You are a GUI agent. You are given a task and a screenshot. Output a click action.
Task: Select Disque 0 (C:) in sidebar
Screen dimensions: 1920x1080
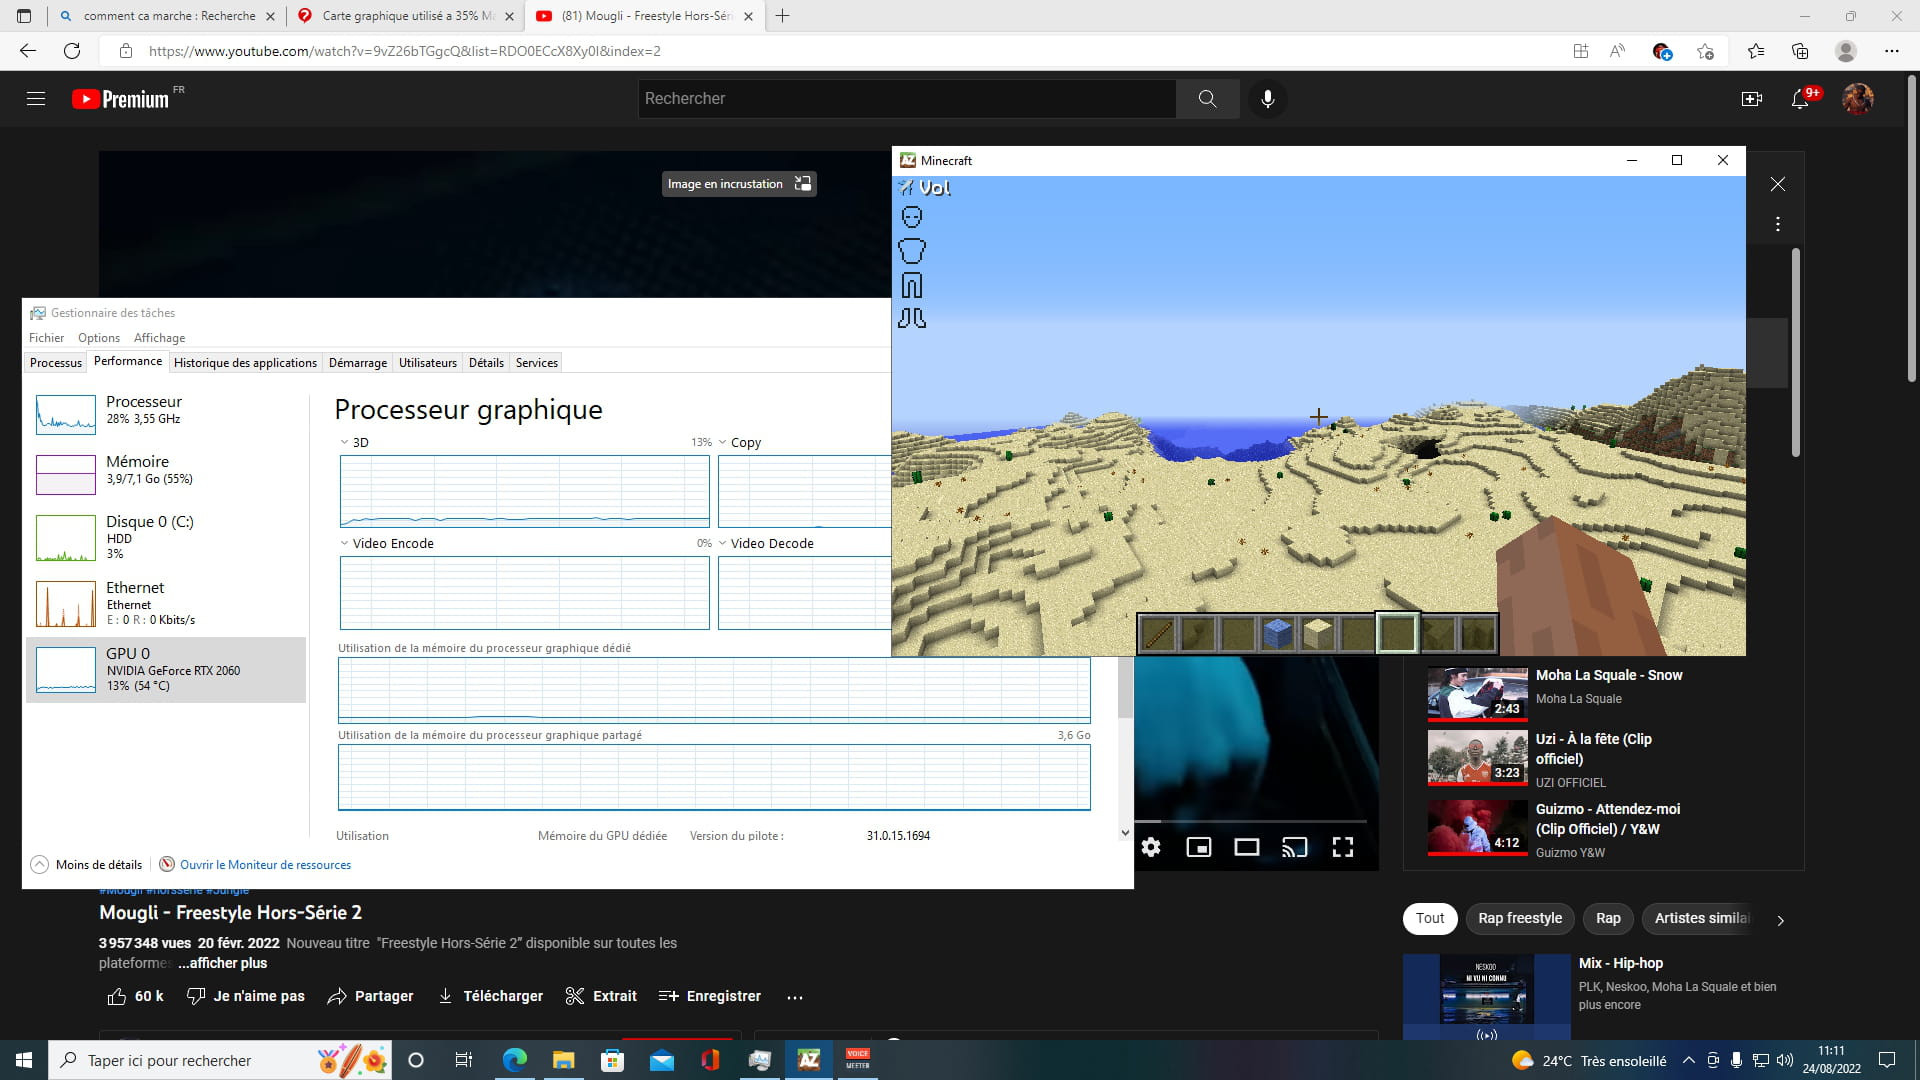pos(166,537)
